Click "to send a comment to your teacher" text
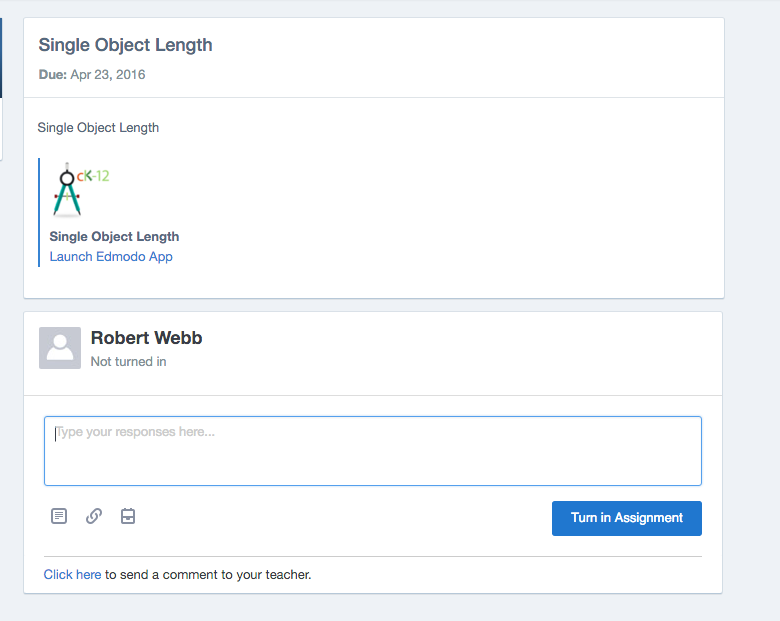The image size is (780, 621). (x=208, y=575)
